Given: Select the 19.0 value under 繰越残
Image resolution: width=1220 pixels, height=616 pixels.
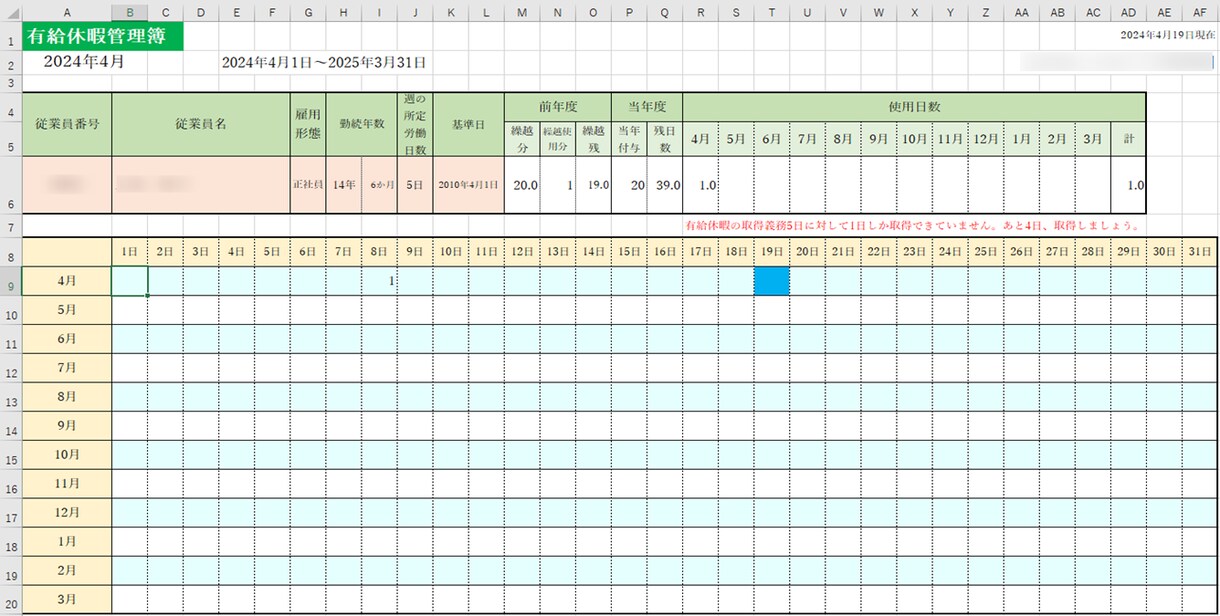Looking at the screenshot, I should tap(593, 185).
